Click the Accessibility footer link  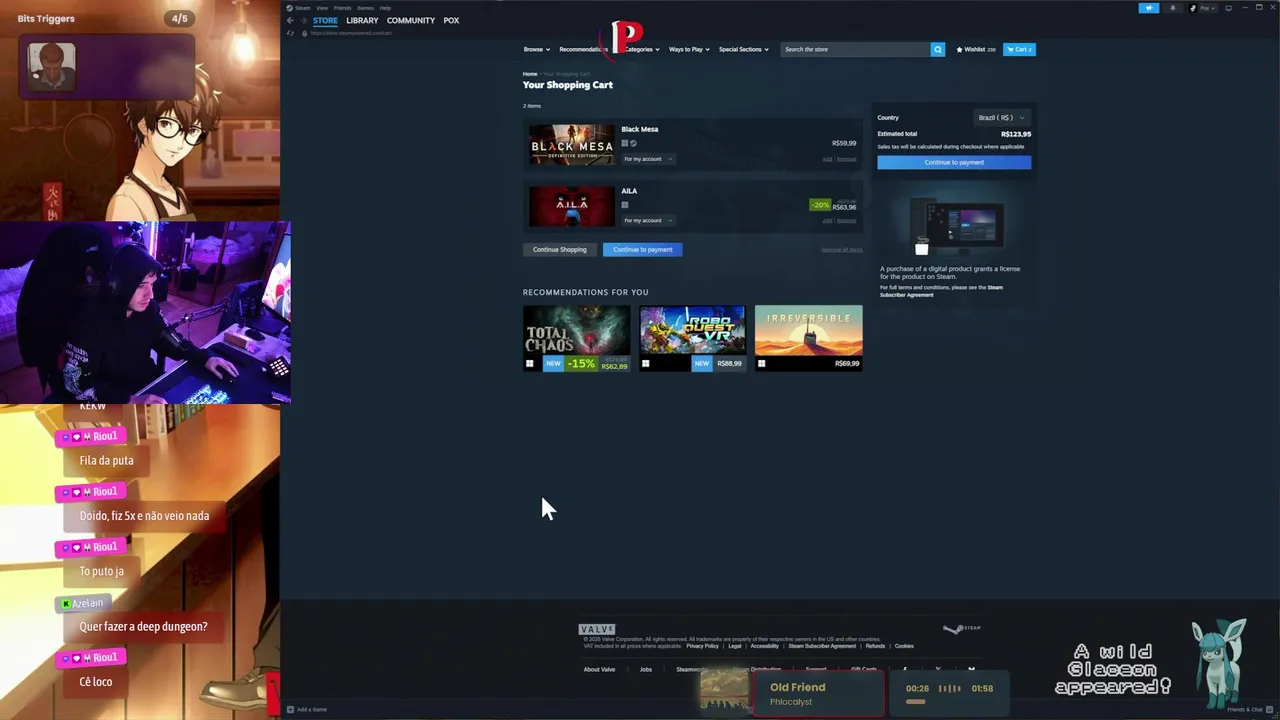[764, 646]
